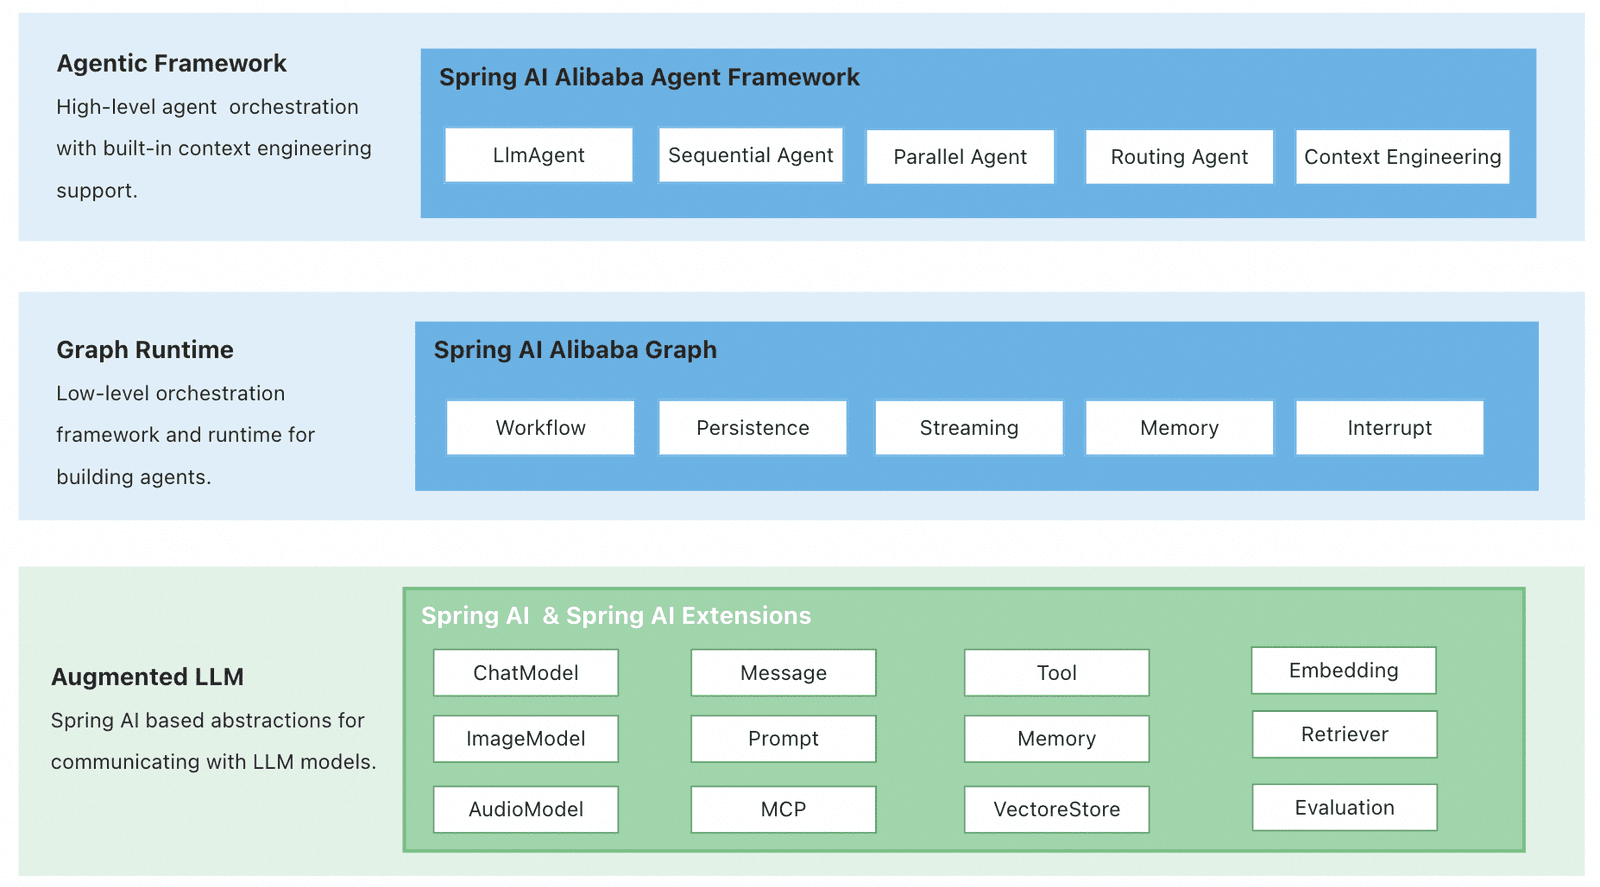This screenshot has width=1600, height=887.
Task: Click the Retriever box
Action: pyautogui.click(x=1345, y=734)
